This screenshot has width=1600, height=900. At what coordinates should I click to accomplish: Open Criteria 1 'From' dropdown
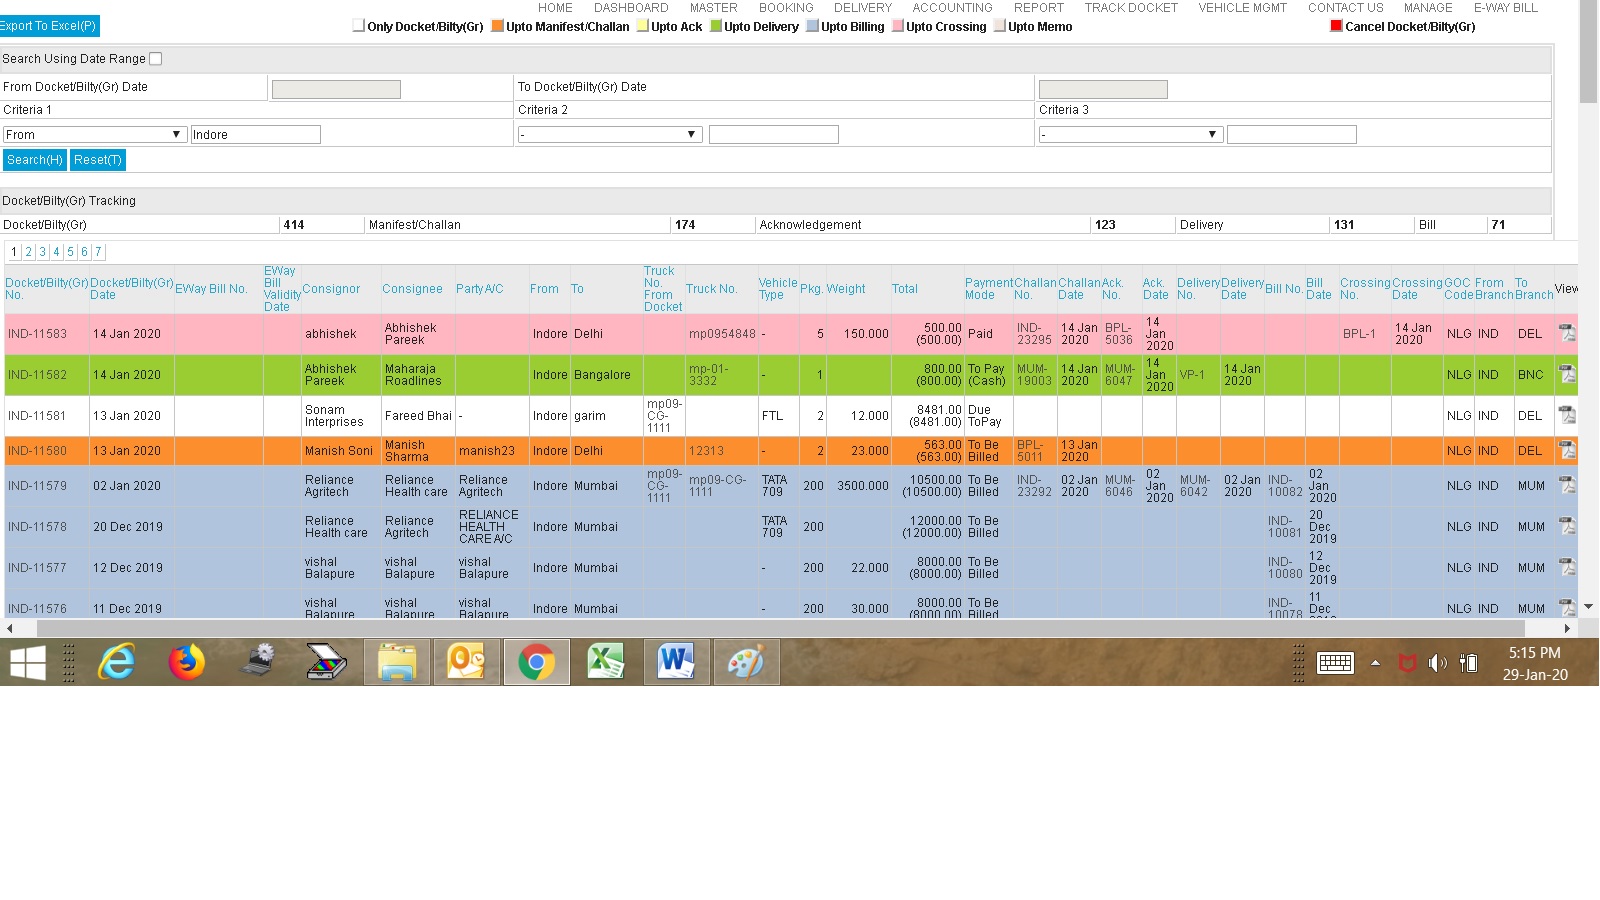[x=95, y=134]
